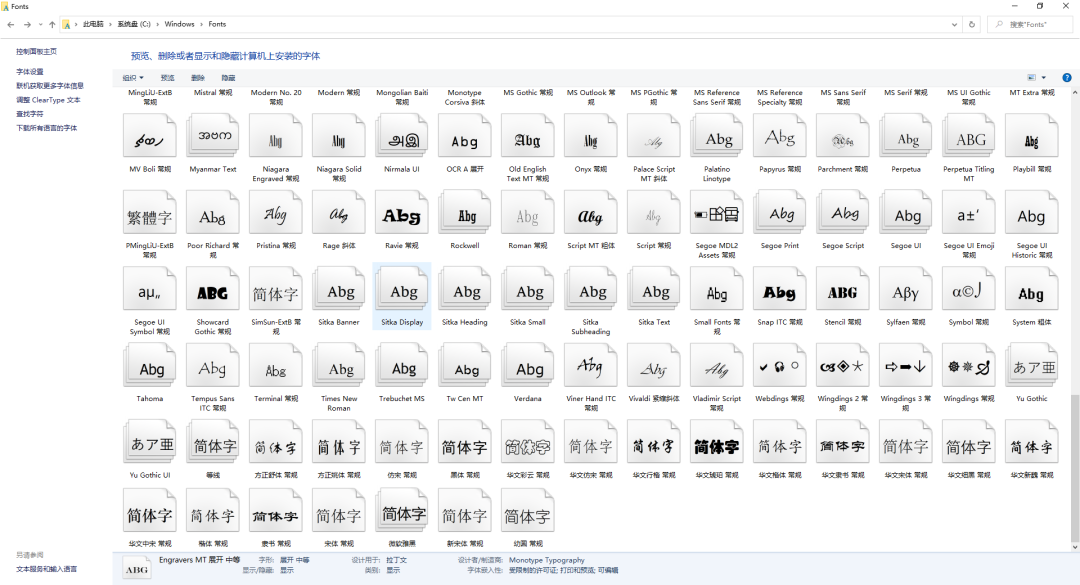Select the Times New Roman font
1080x585 pixels.
[339, 367]
